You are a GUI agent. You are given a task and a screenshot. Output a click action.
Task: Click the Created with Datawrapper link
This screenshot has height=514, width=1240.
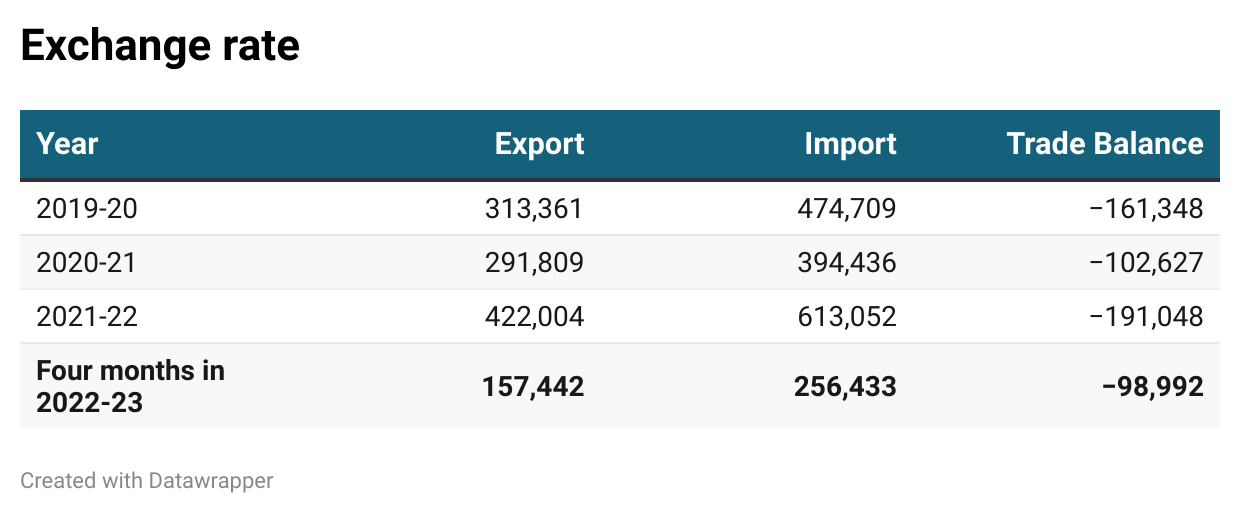point(147,481)
